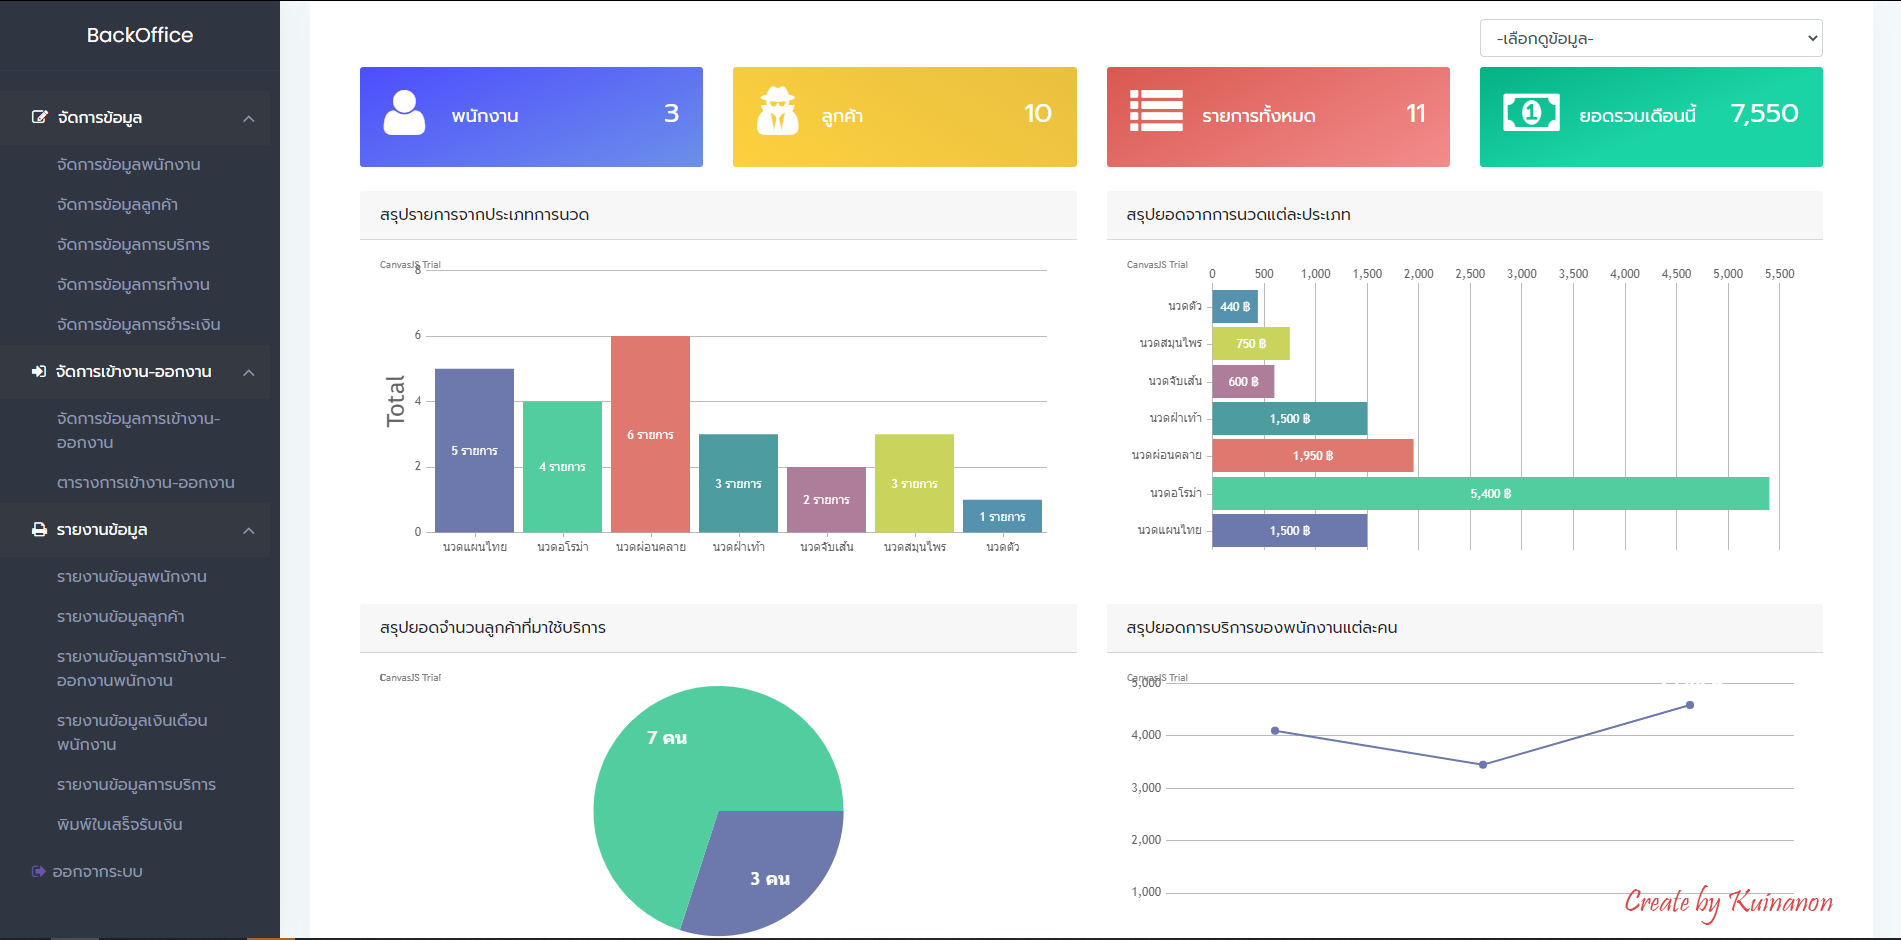The height and width of the screenshot is (940, 1901).
Task: Click the printer icon beside รายงานข้อมูล
Action: (x=39, y=530)
